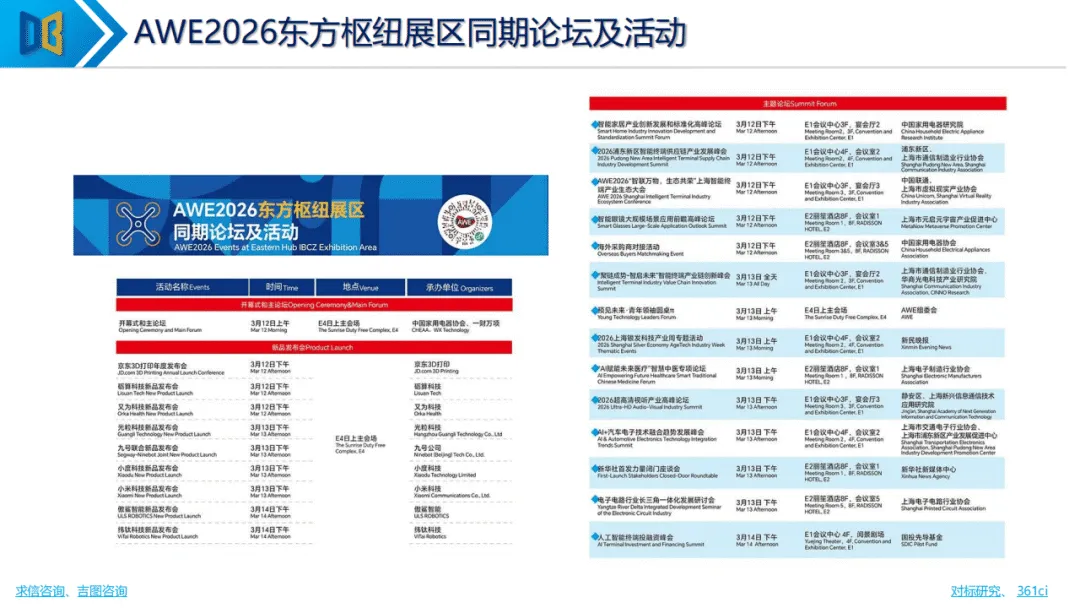Click 'Opening Ceremony and Main Forum' event cell
This screenshot has width=1080, height=608.
[x=160, y=326]
